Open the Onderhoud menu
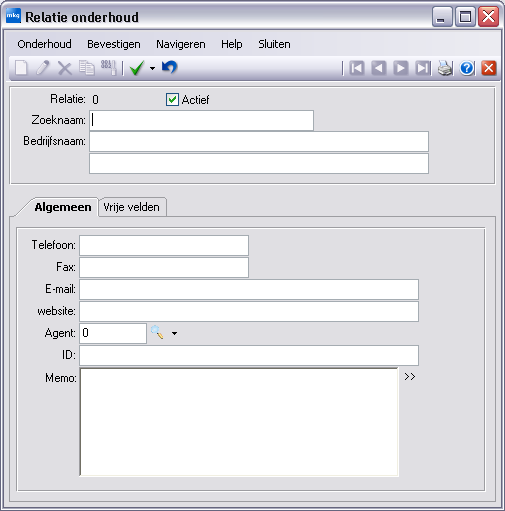The width and height of the screenshot is (505, 511). pyautogui.click(x=44, y=44)
